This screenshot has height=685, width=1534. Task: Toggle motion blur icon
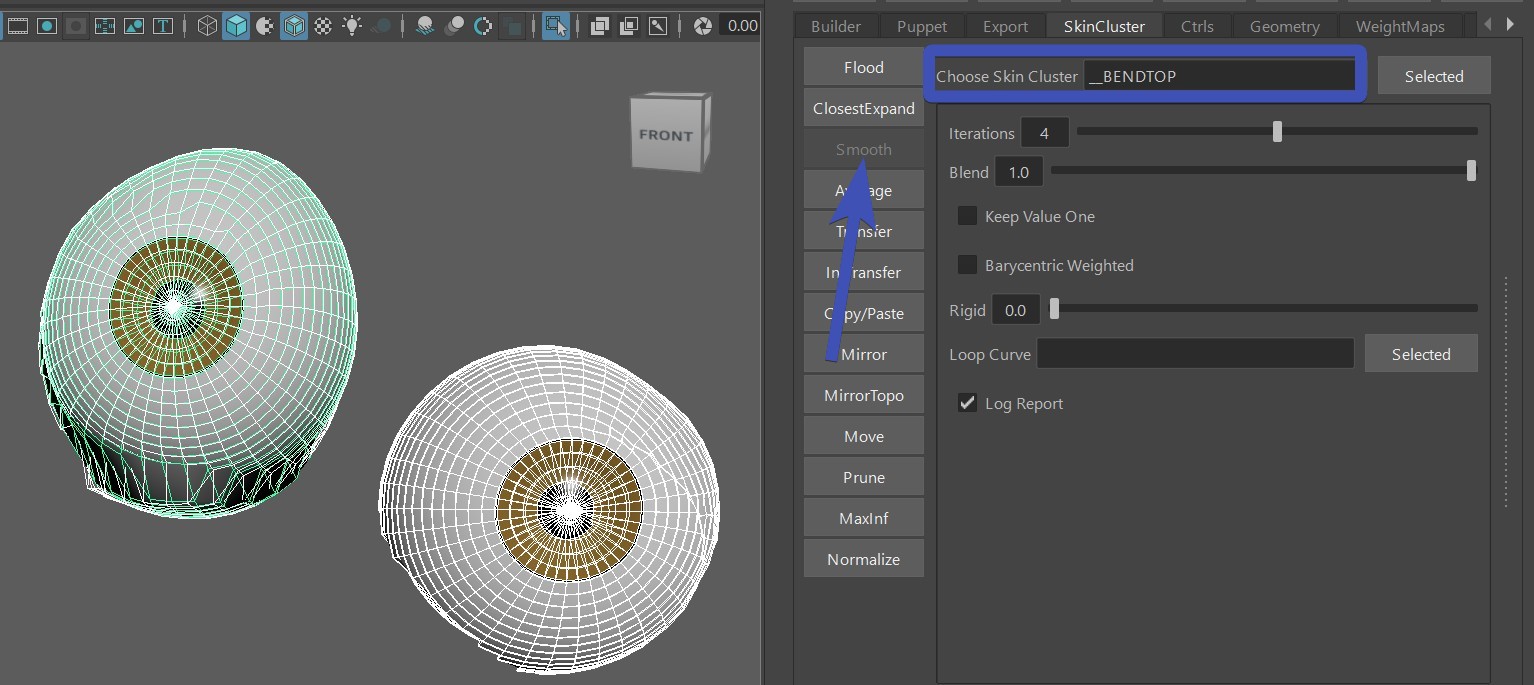[454, 26]
